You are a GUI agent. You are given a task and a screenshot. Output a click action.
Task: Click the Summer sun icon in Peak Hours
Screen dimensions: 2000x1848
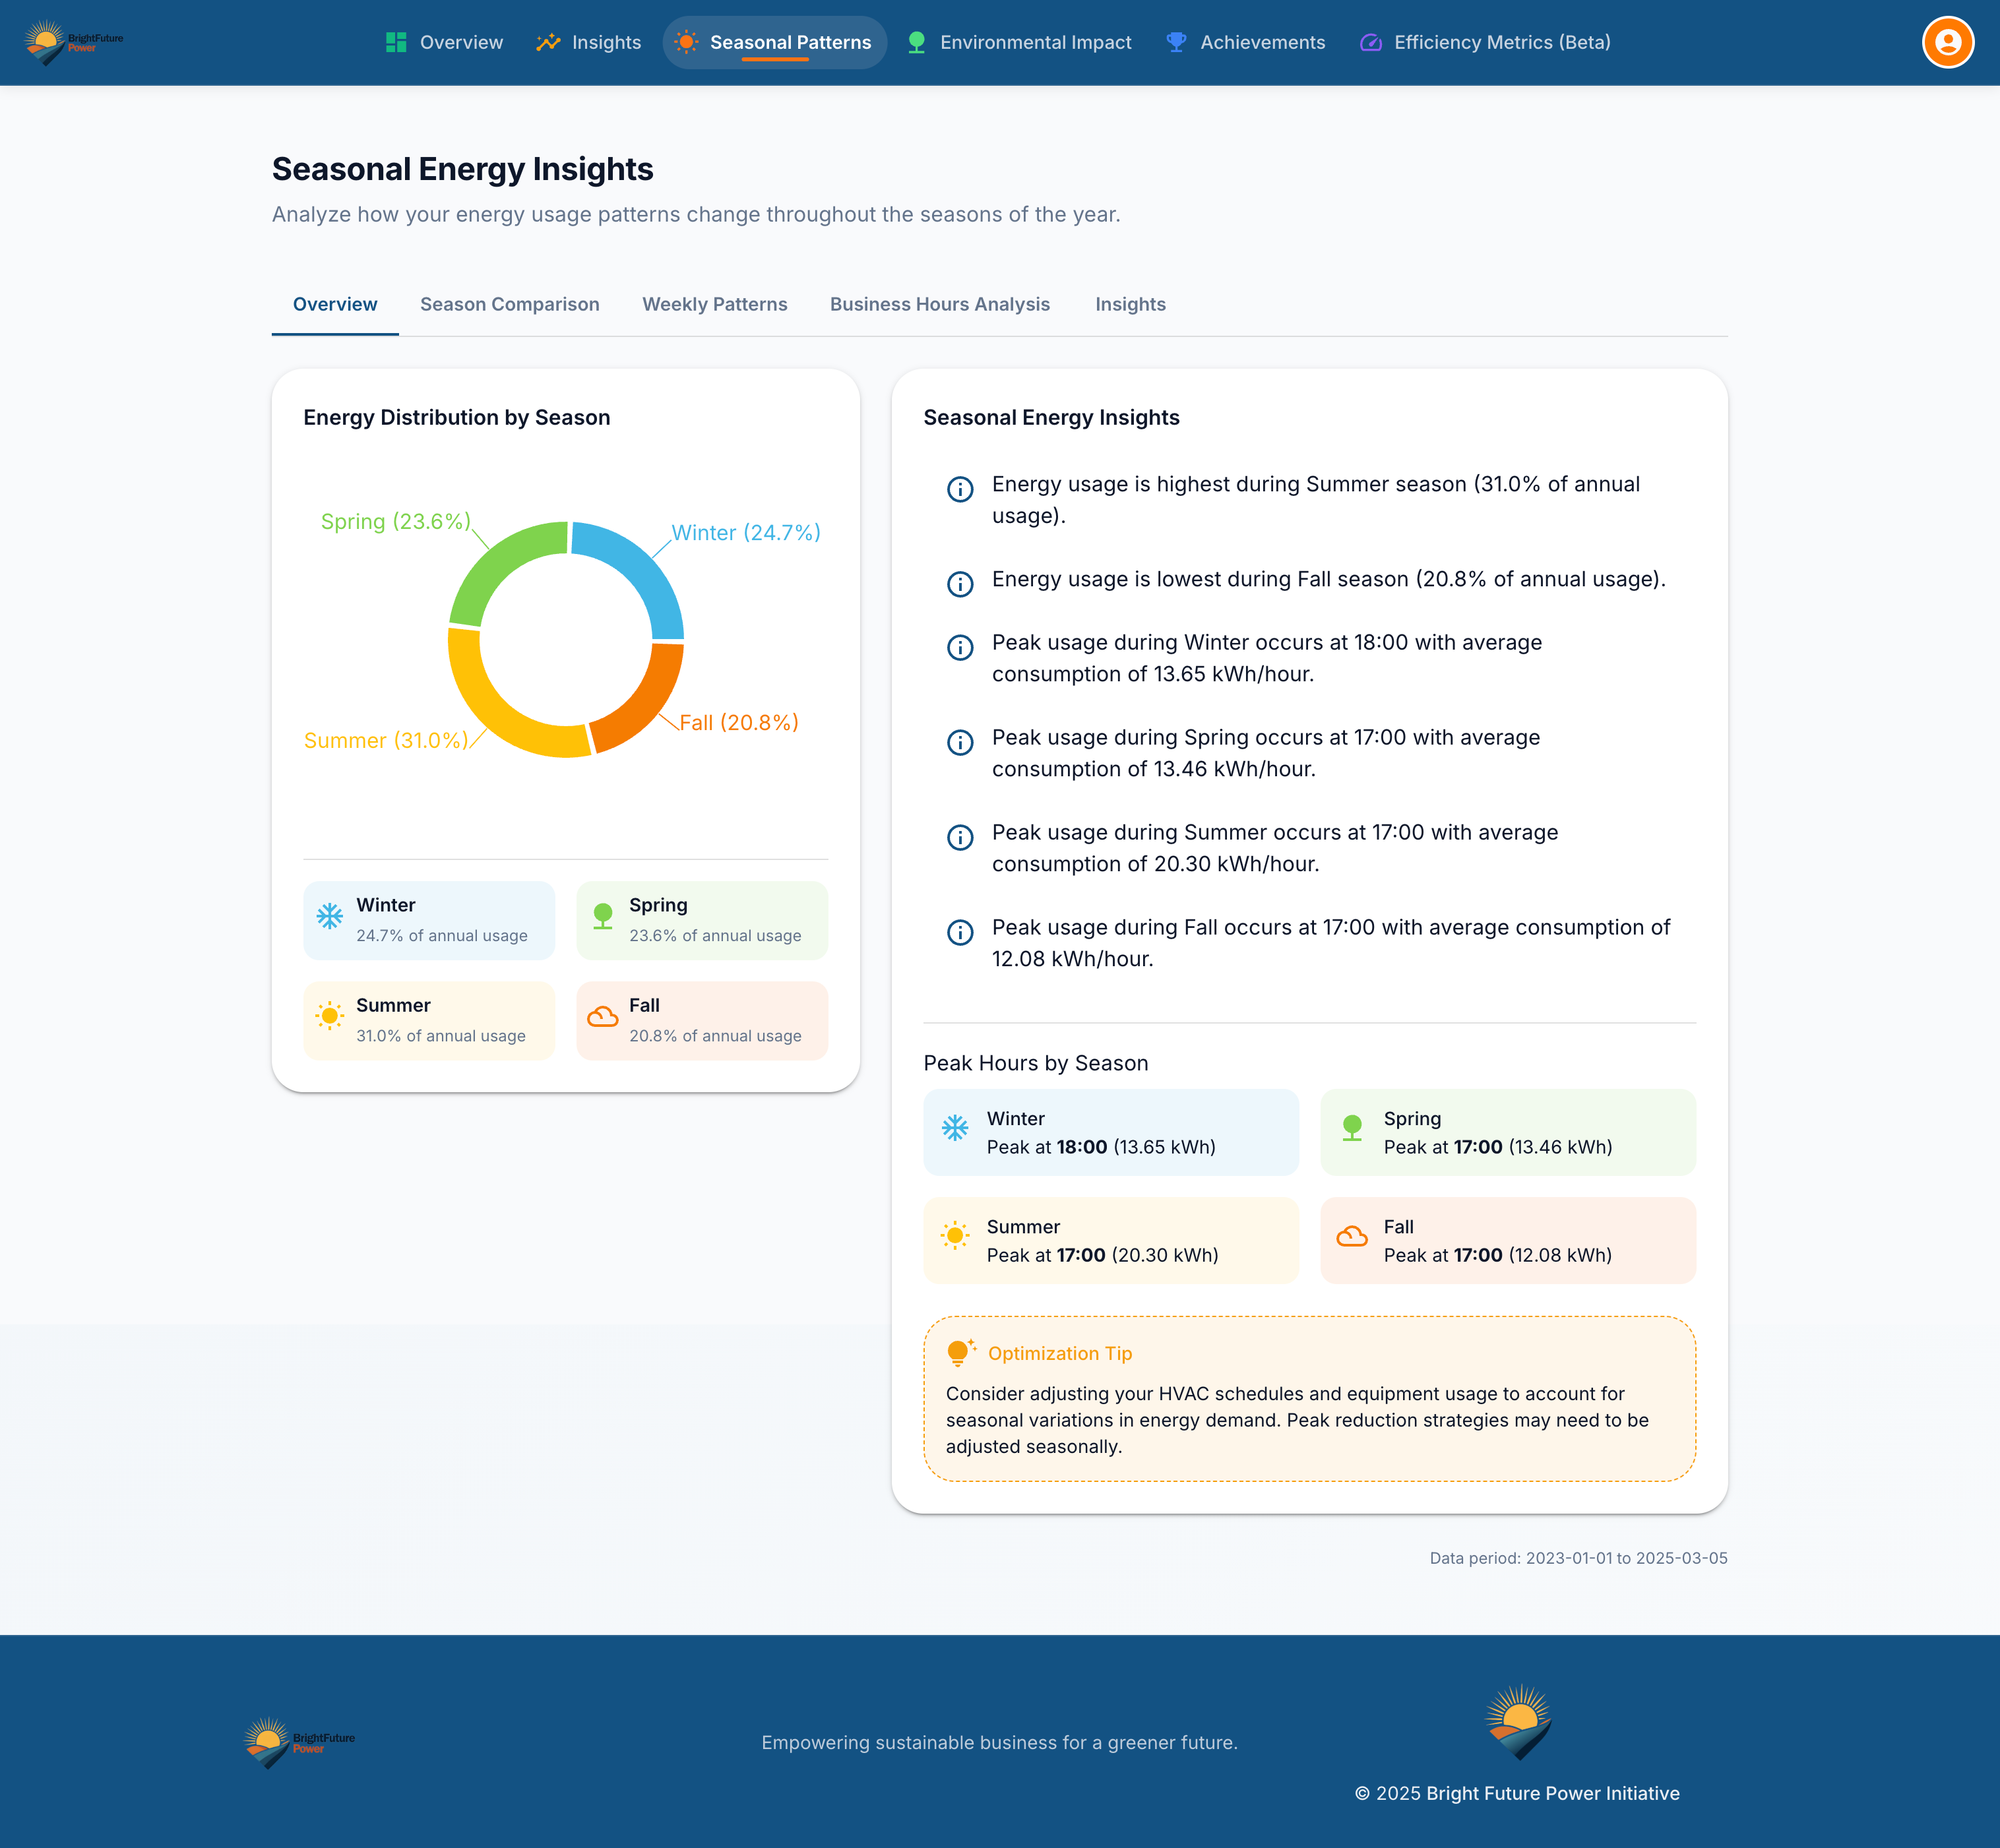(x=954, y=1236)
